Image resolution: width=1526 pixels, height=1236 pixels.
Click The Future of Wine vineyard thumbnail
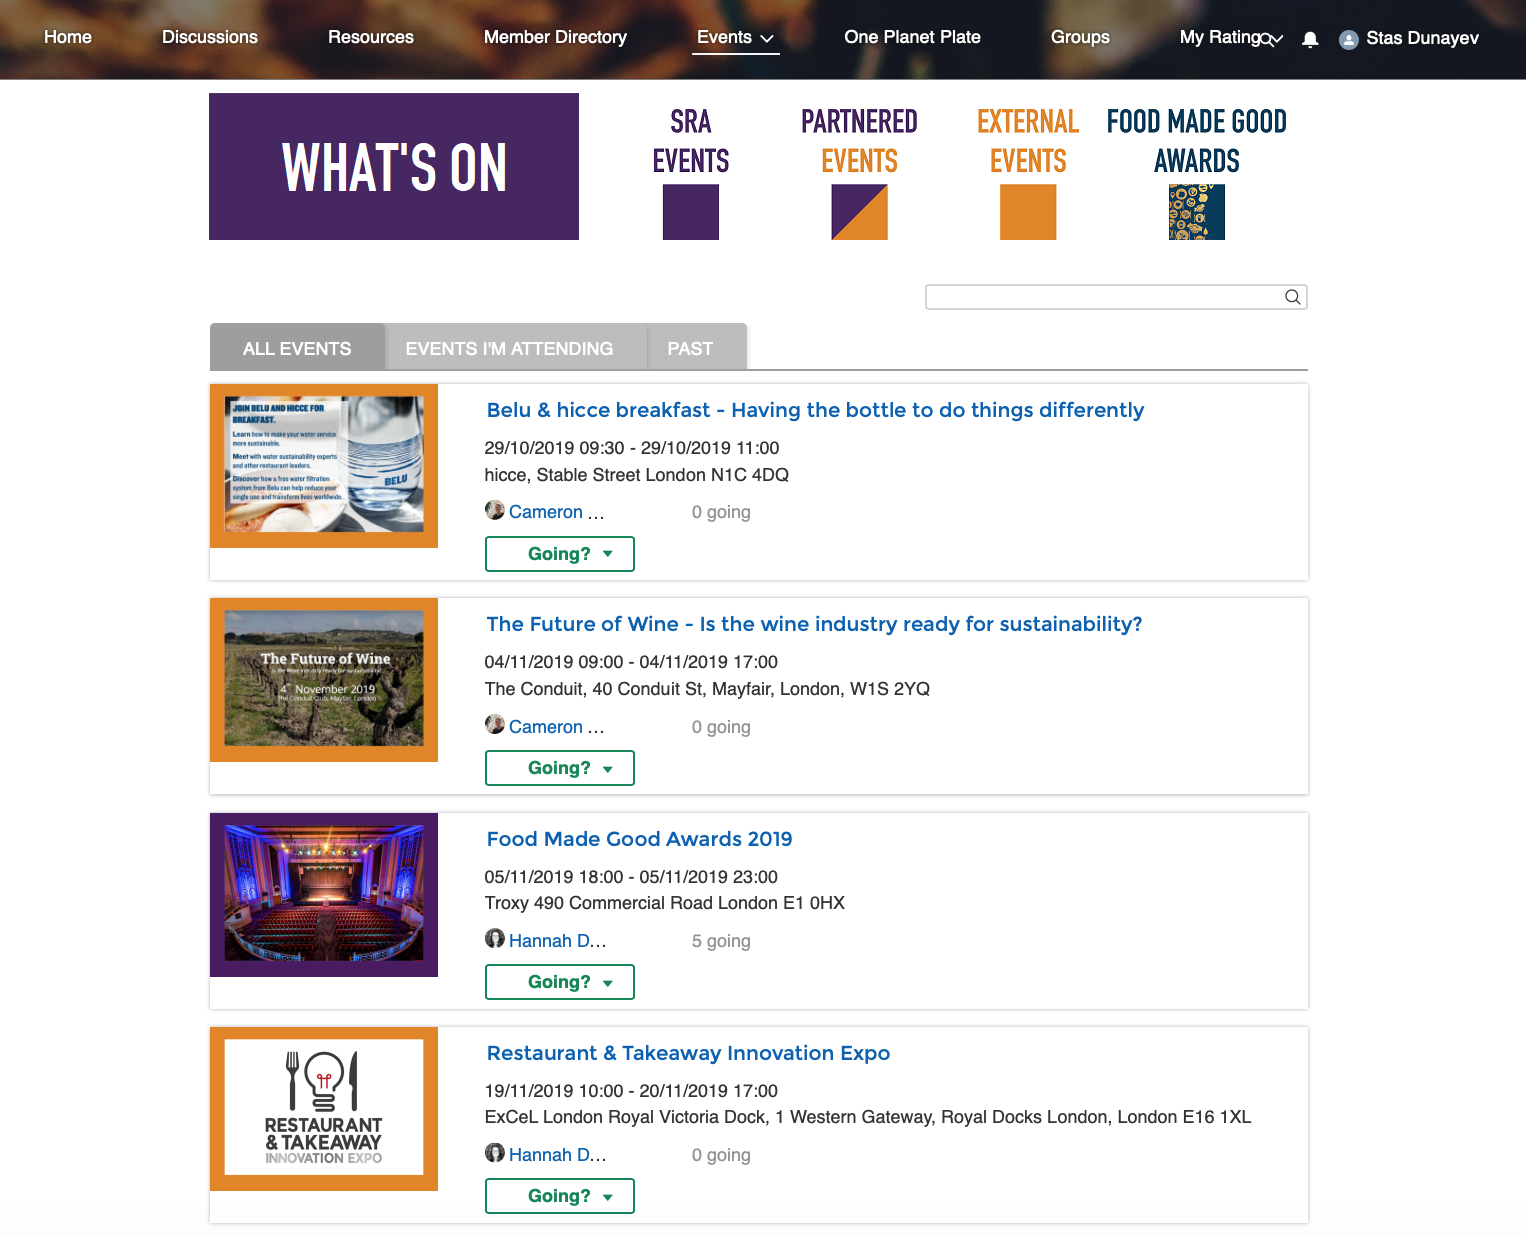324,680
